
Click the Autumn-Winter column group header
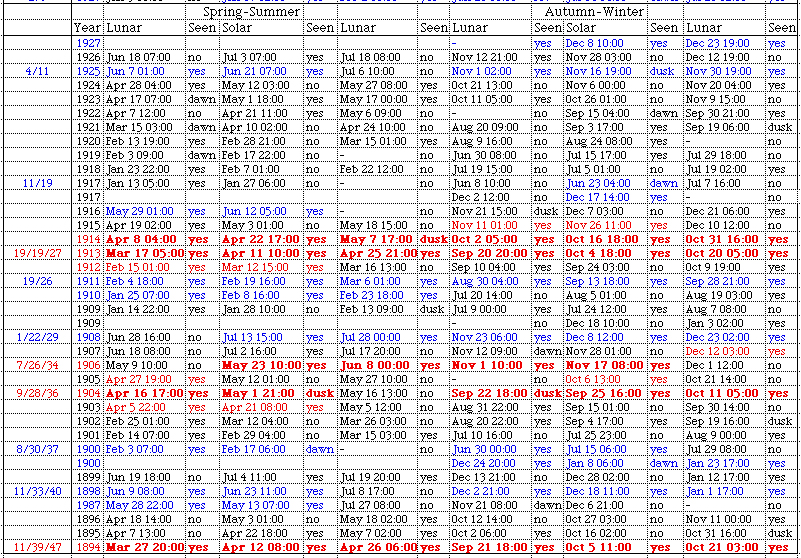tap(586, 12)
